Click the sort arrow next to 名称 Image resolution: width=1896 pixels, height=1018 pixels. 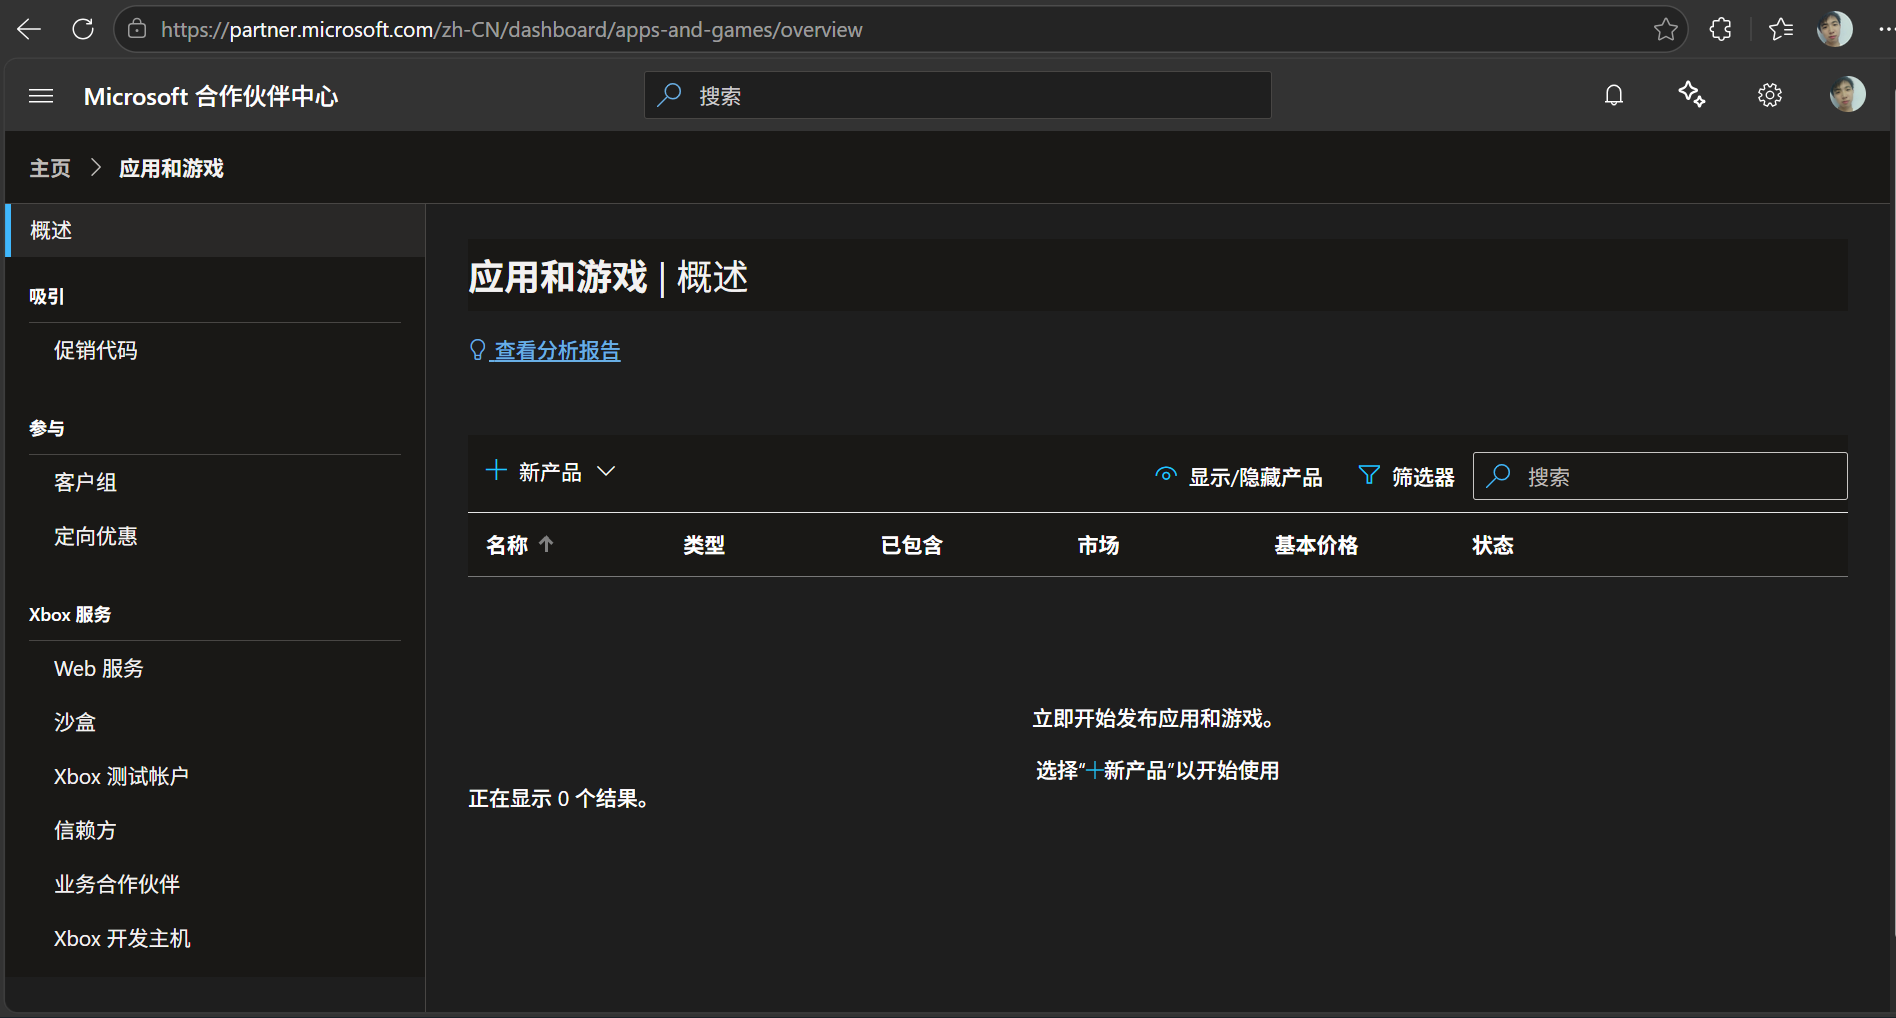click(546, 544)
